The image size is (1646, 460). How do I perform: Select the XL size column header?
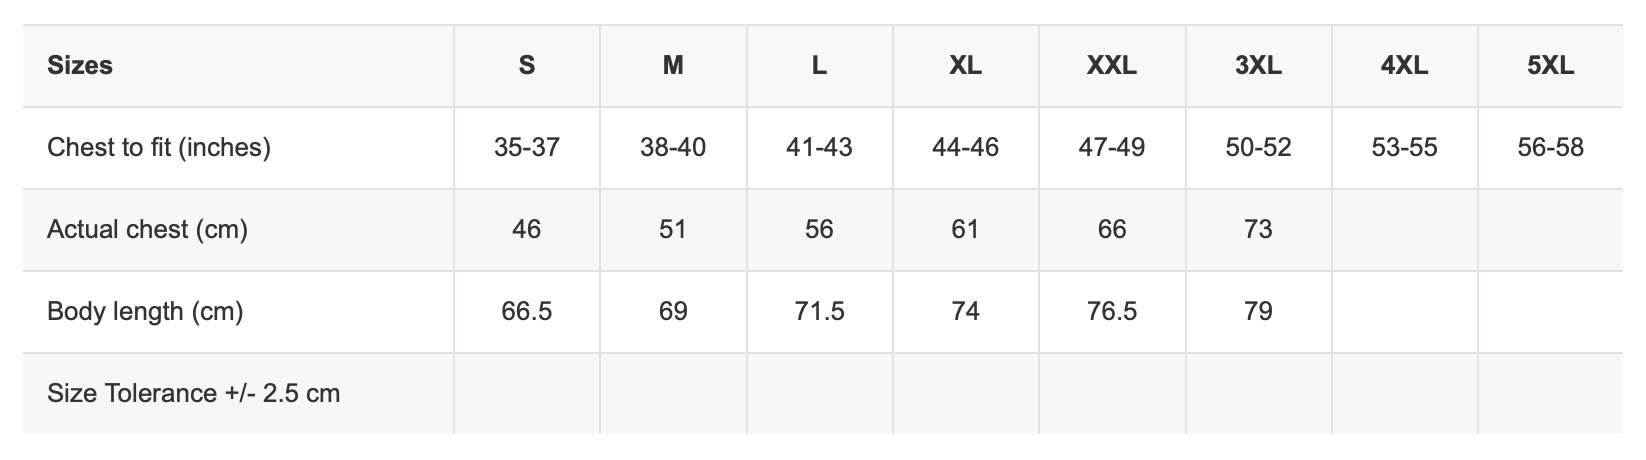965,66
